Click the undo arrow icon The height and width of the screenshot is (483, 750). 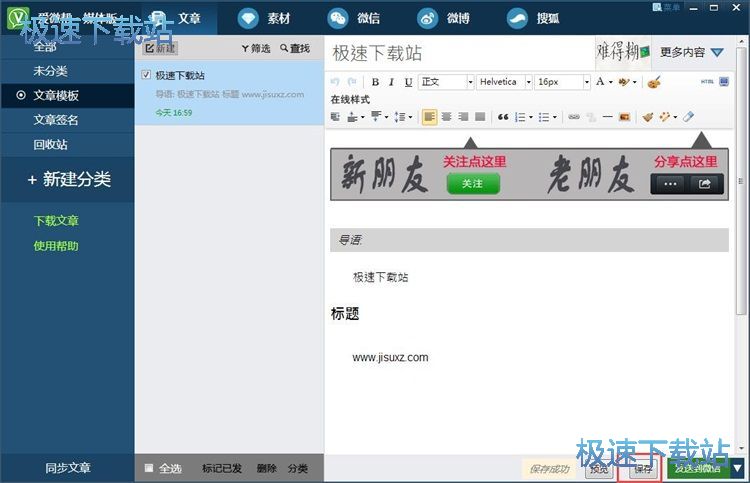335,82
